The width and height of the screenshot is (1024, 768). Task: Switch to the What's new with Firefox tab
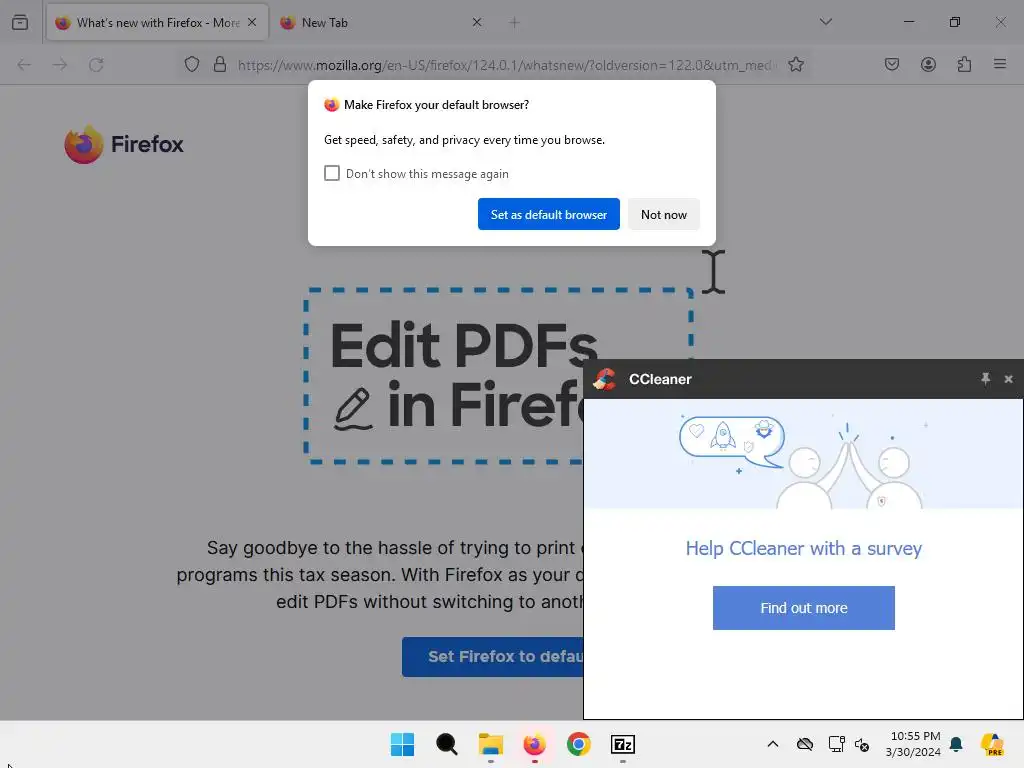click(157, 22)
